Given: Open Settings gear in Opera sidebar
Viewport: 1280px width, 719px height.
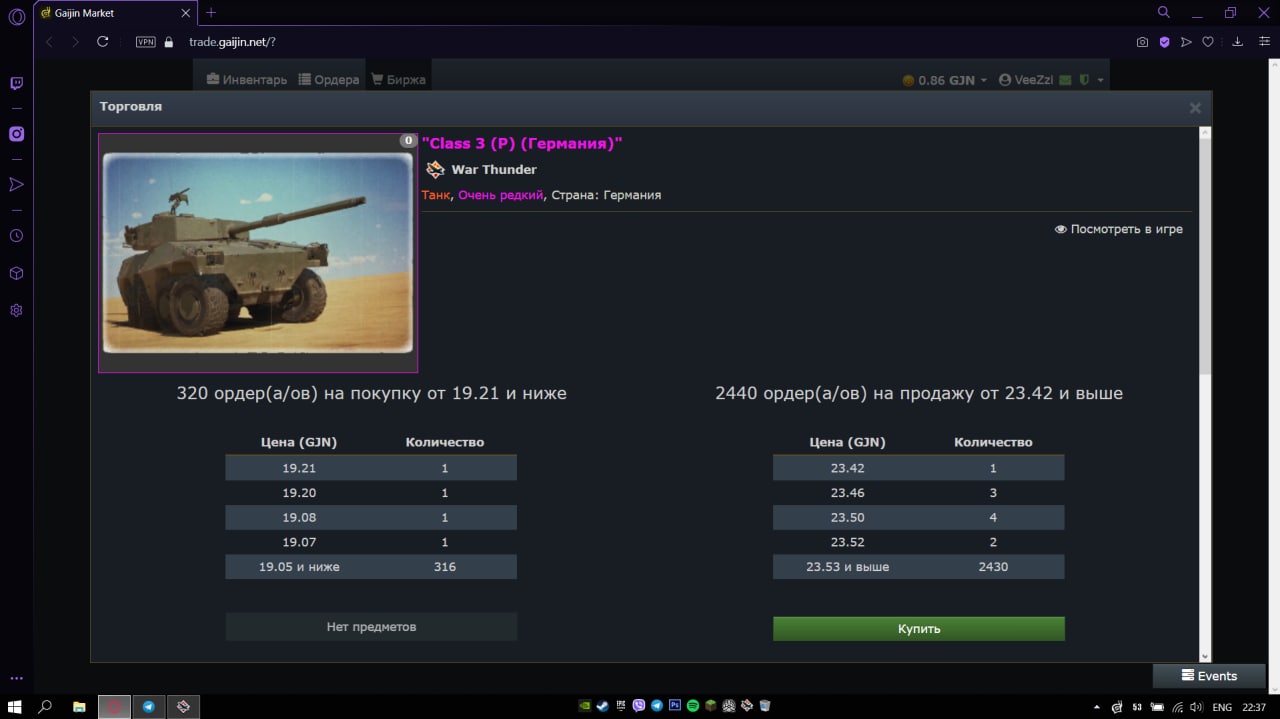Looking at the screenshot, I should click(x=16, y=310).
